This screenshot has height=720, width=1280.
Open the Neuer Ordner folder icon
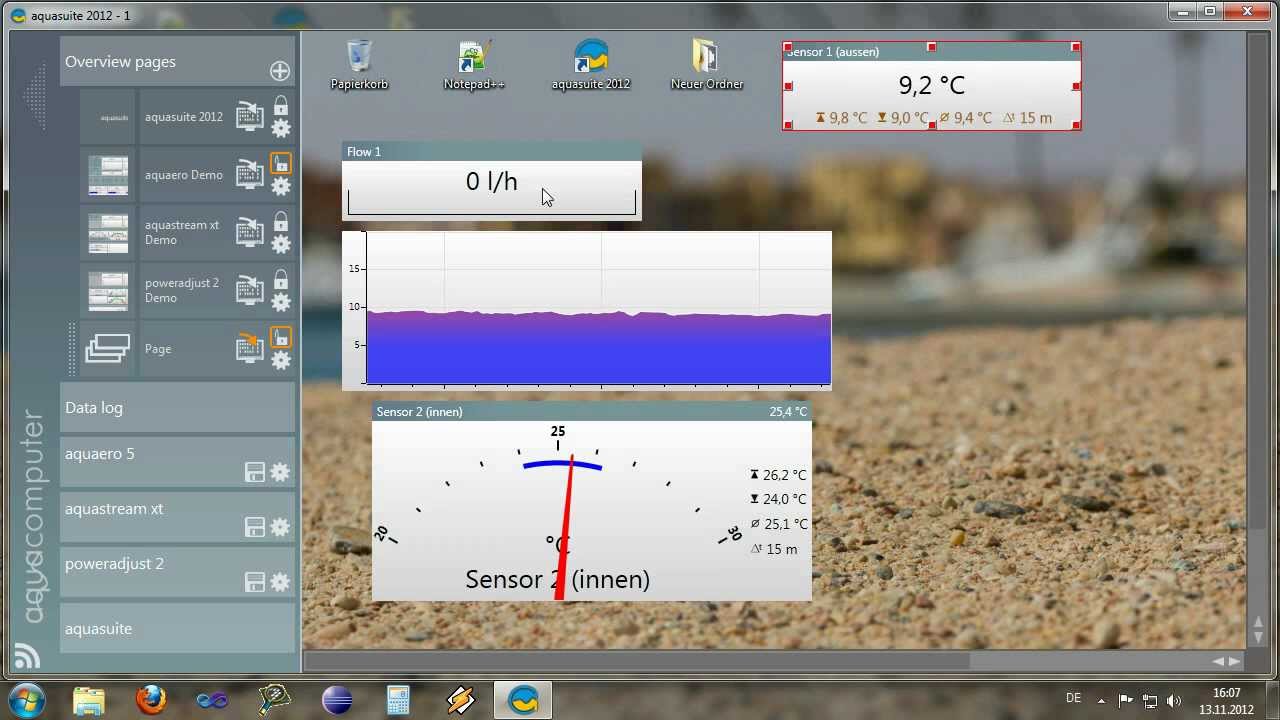pyautogui.click(x=706, y=65)
